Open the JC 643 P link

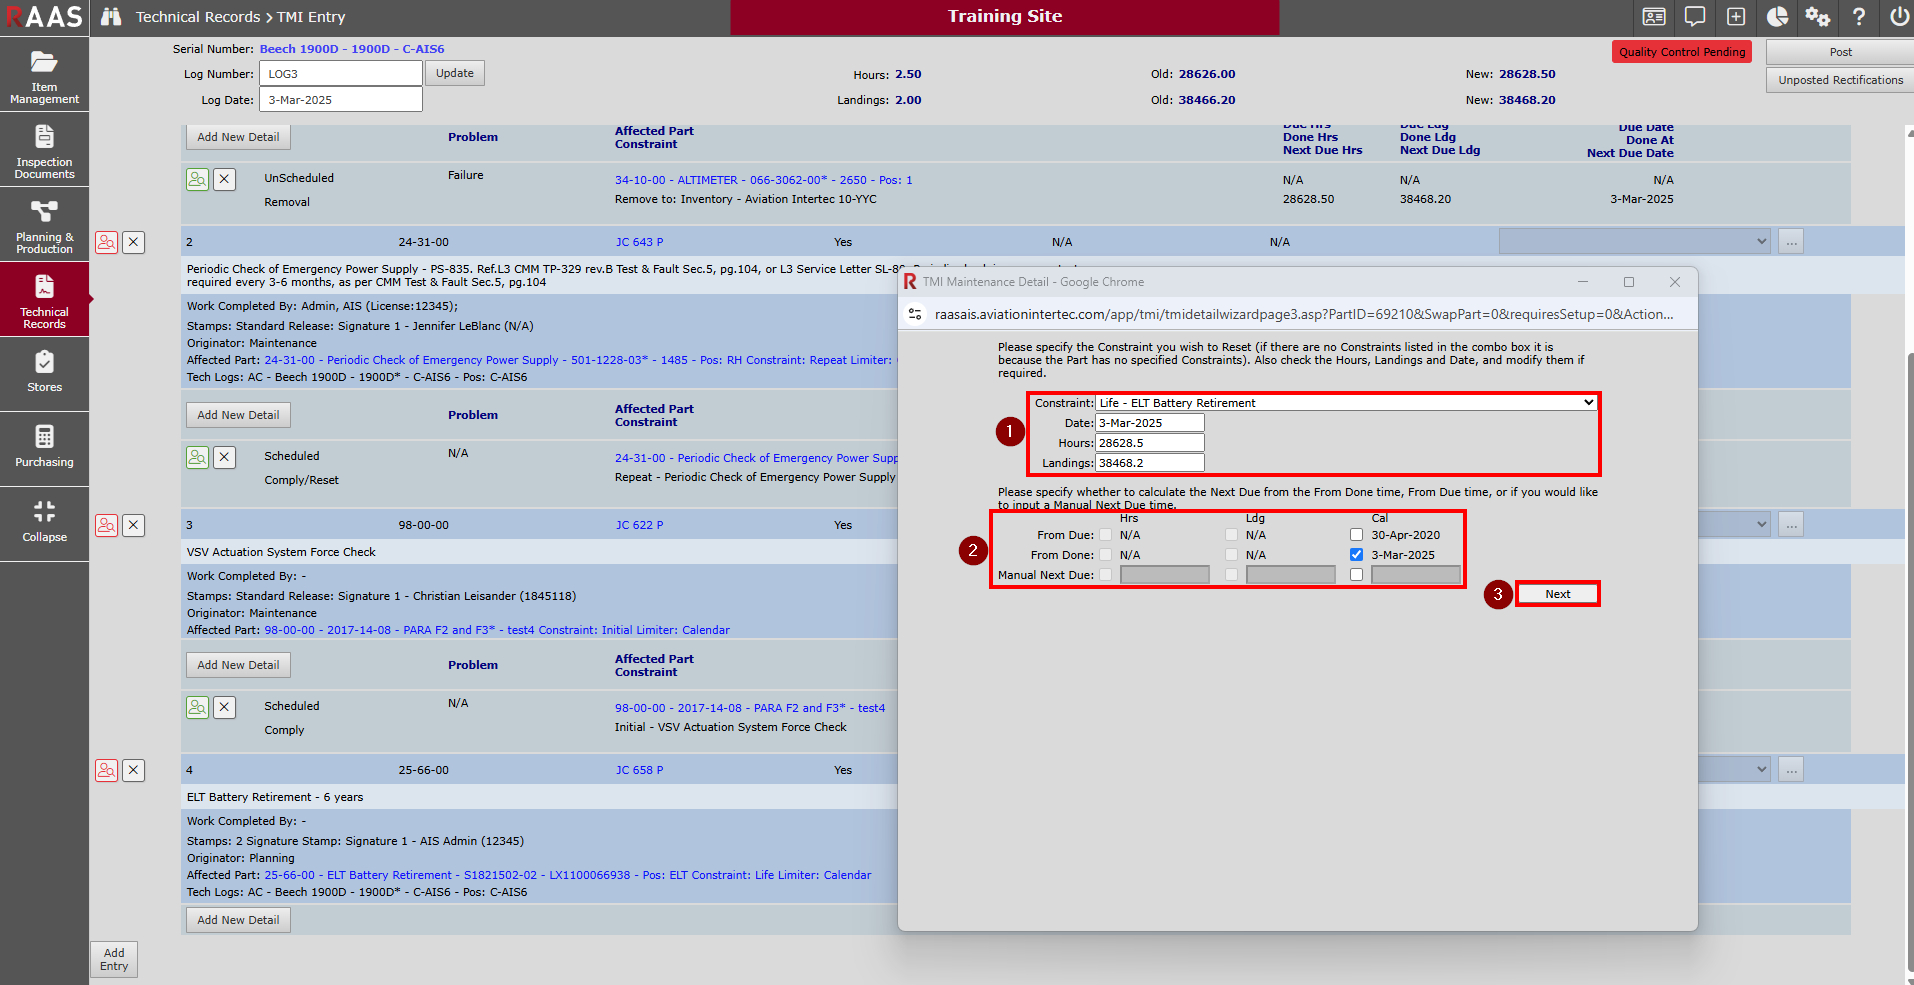(639, 242)
